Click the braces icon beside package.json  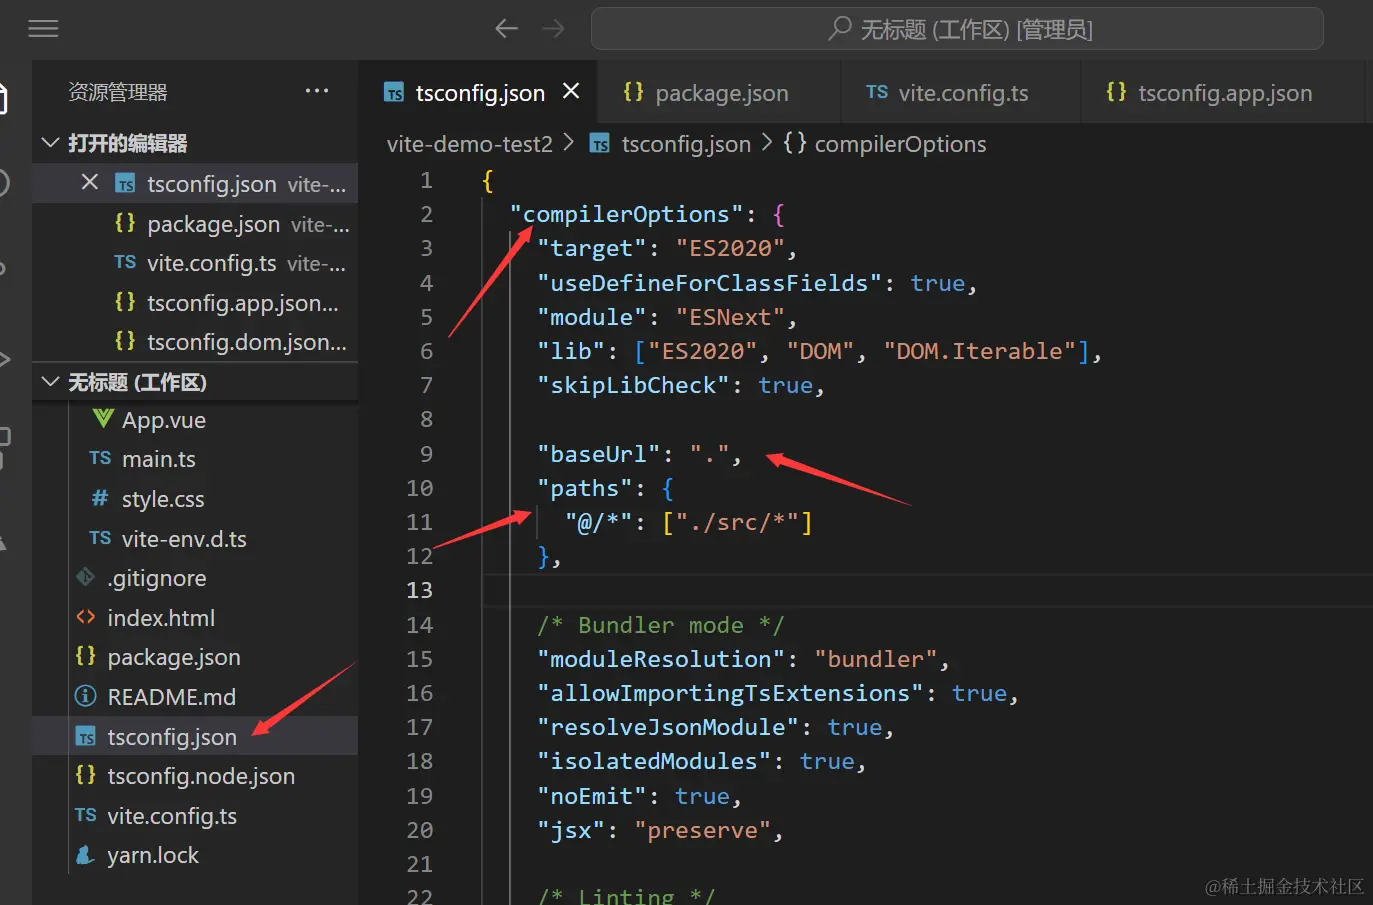(84, 657)
